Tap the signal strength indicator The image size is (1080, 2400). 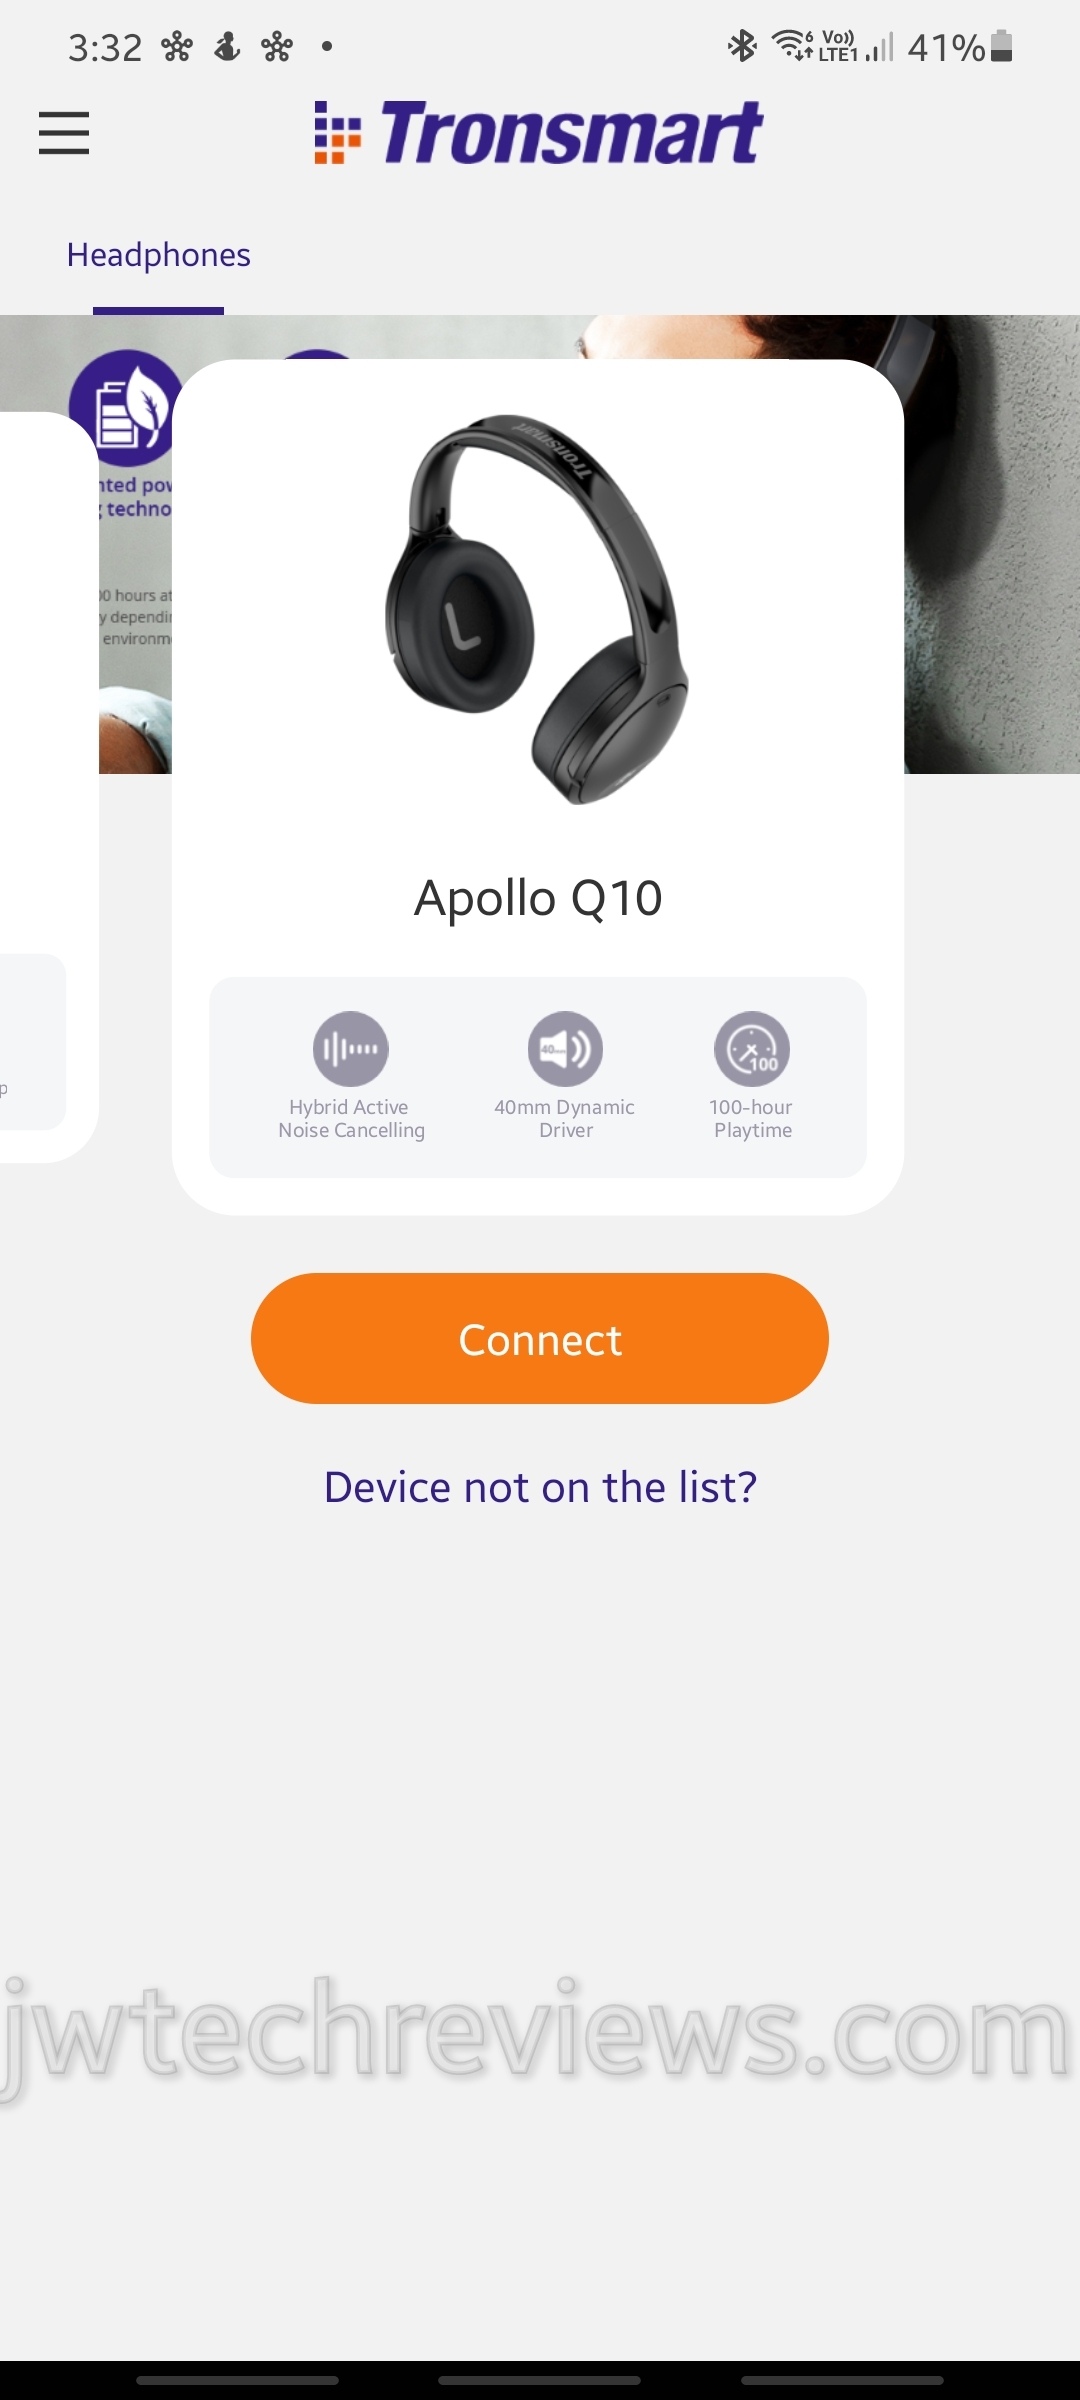coord(880,46)
